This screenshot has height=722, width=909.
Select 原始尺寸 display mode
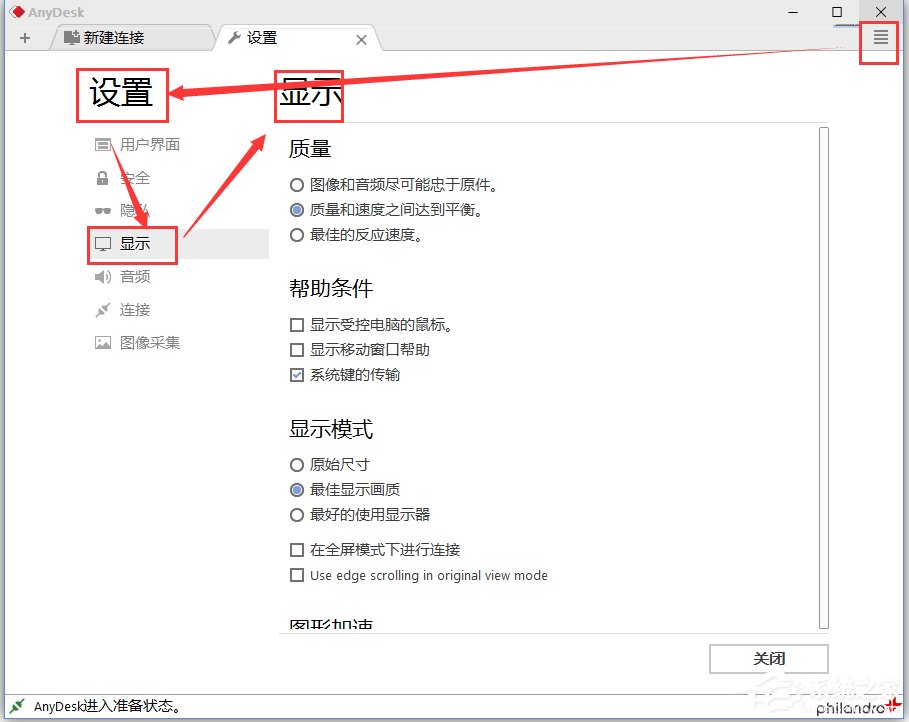tap(297, 464)
